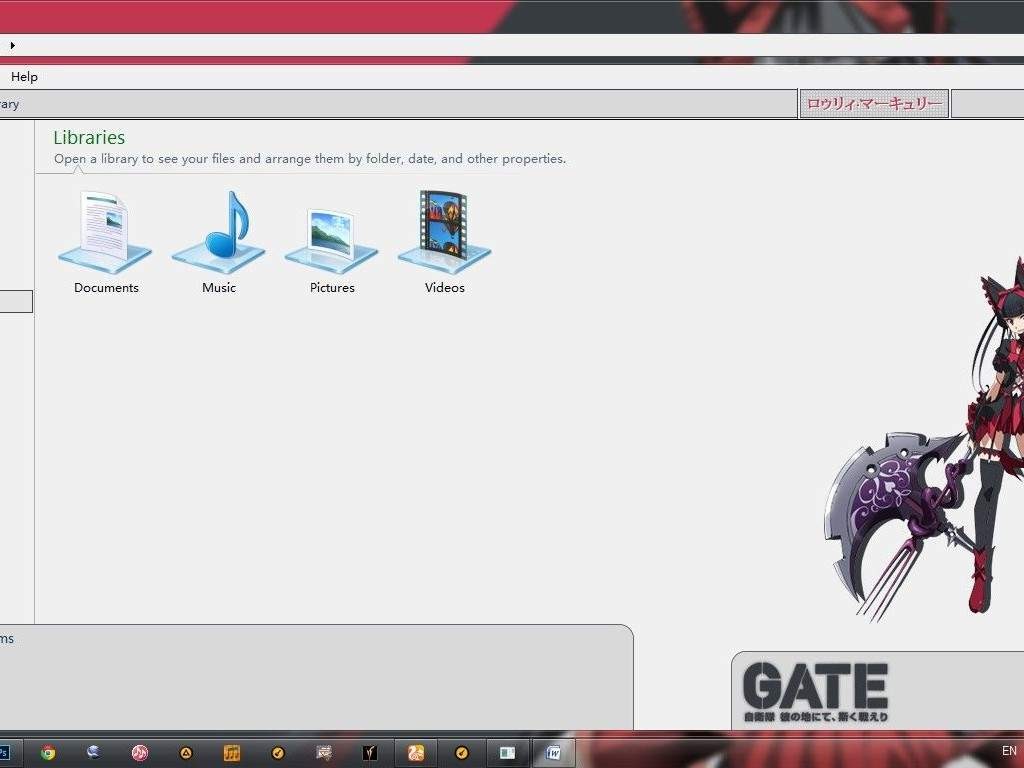Open iTunes from the taskbar
The width and height of the screenshot is (1024, 768).
[140, 752]
